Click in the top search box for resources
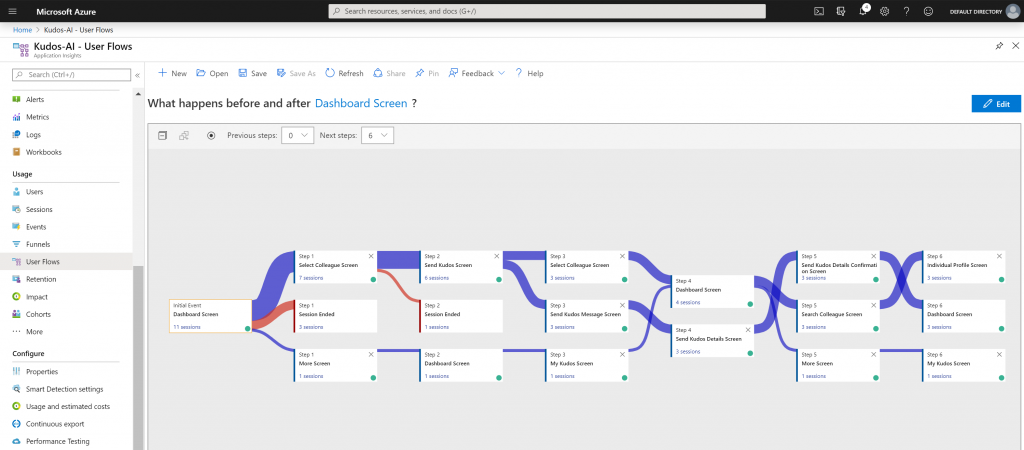The image size is (1024, 450). (x=547, y=11)
